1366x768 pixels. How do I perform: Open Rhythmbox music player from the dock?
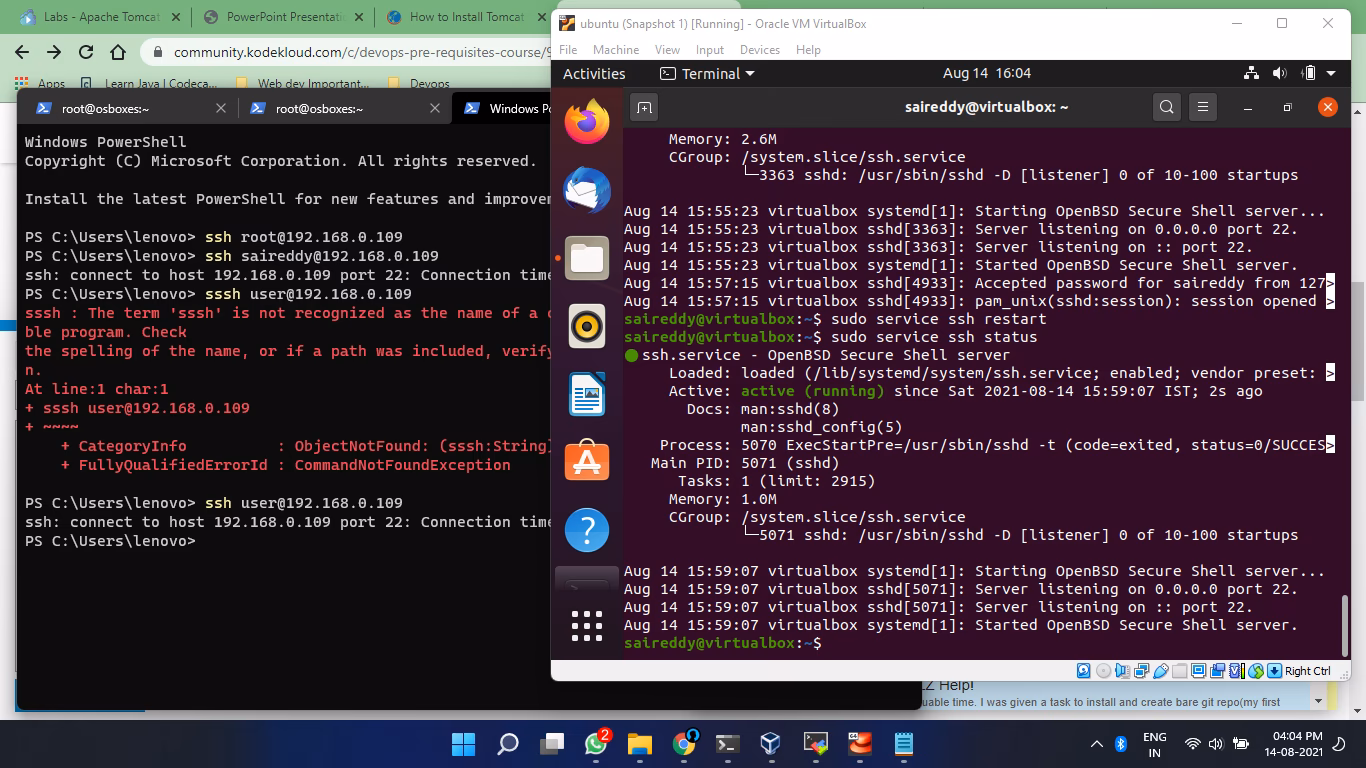585,325
